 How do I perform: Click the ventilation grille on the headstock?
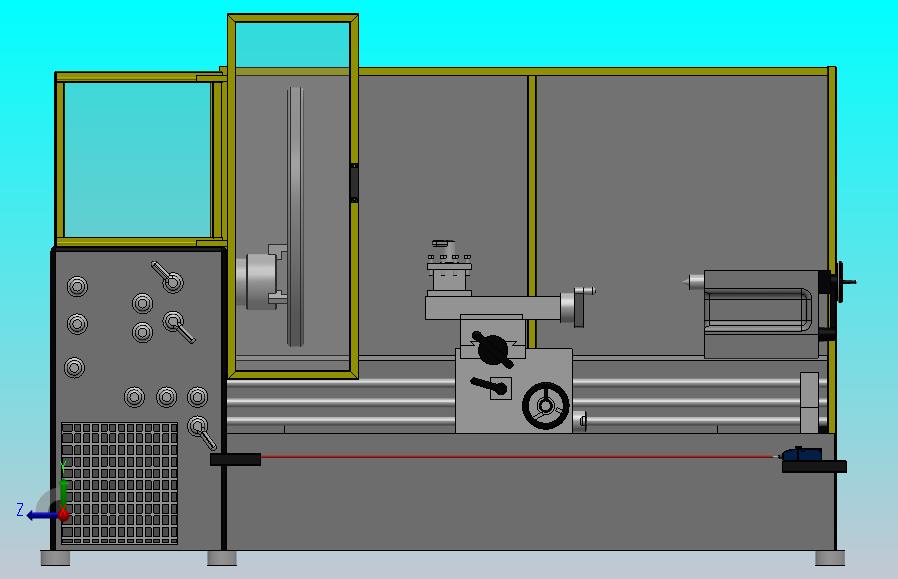[119, 483]
